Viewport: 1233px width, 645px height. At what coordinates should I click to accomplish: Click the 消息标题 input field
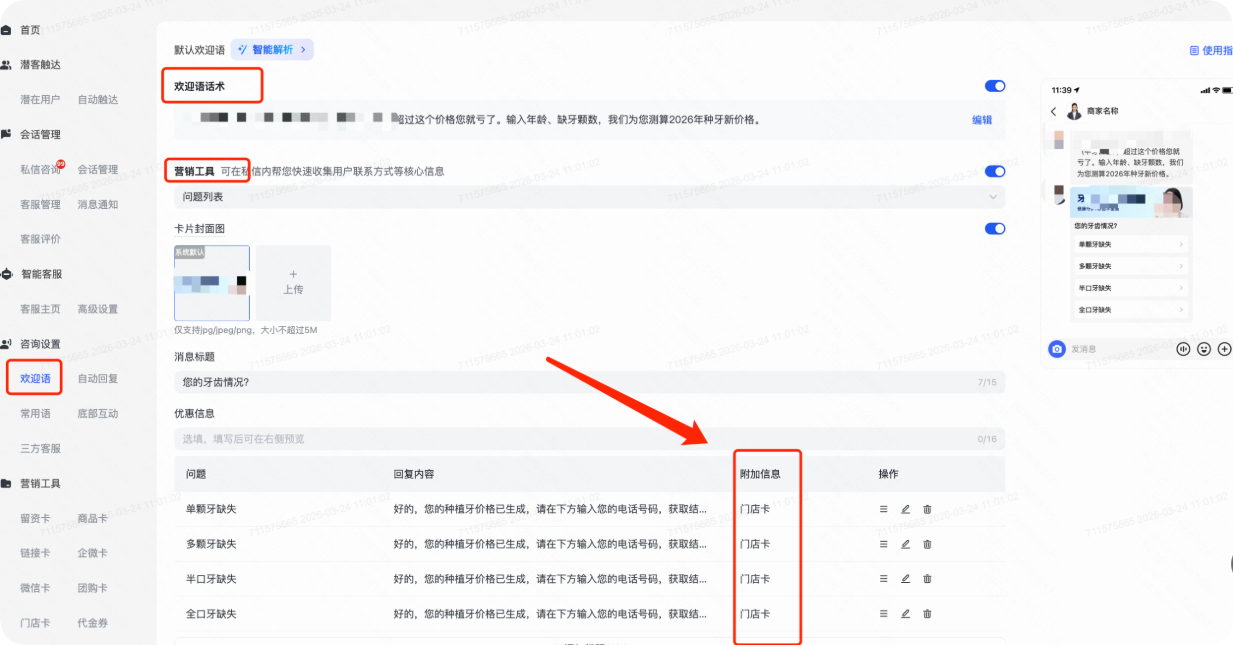pyautogui.click(x=590, y=382)
